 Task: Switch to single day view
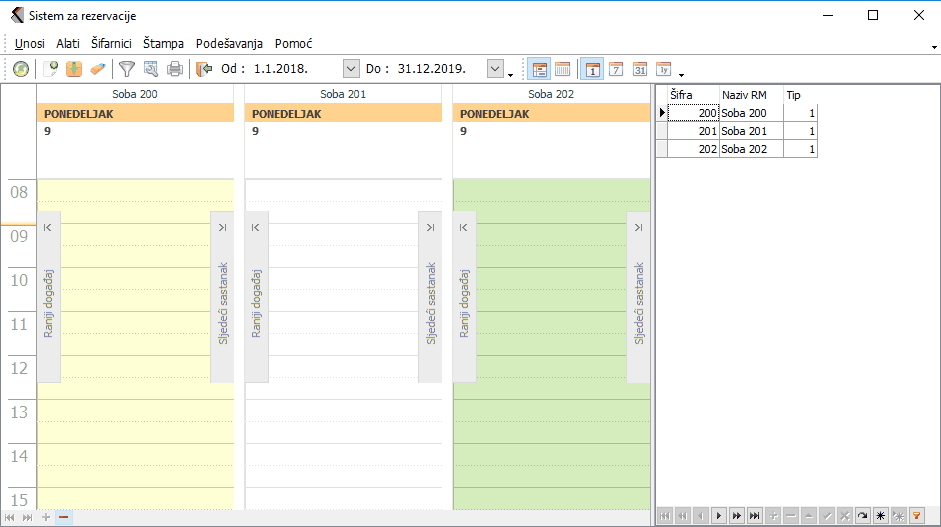pos(592,69)
